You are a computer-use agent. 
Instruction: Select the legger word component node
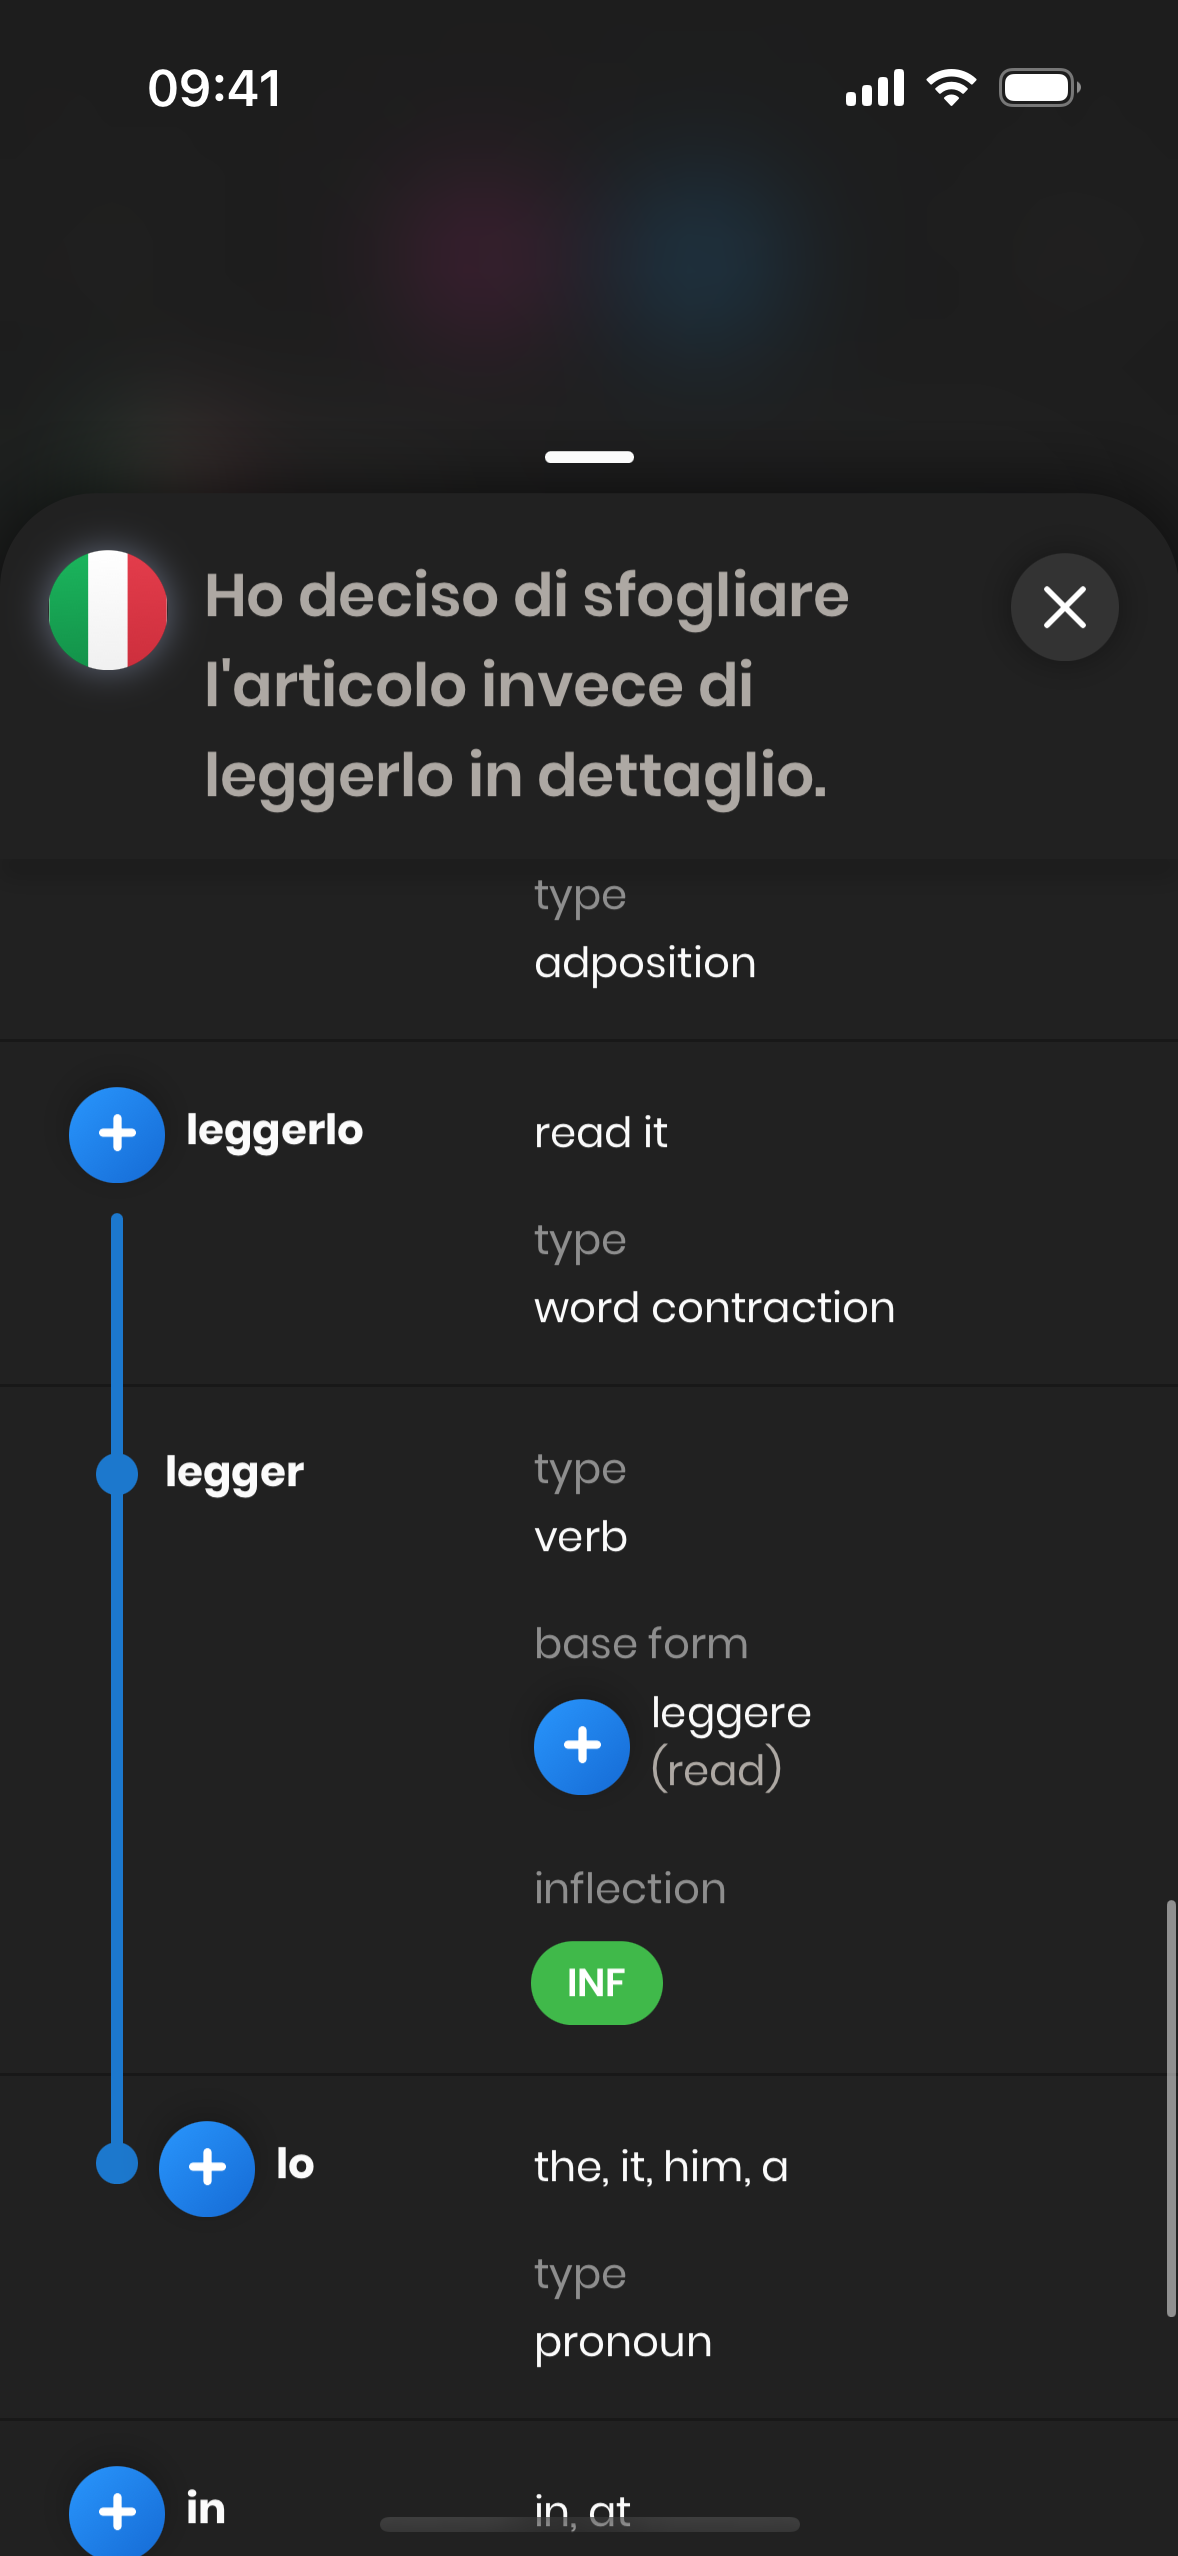coord(234,1474)
